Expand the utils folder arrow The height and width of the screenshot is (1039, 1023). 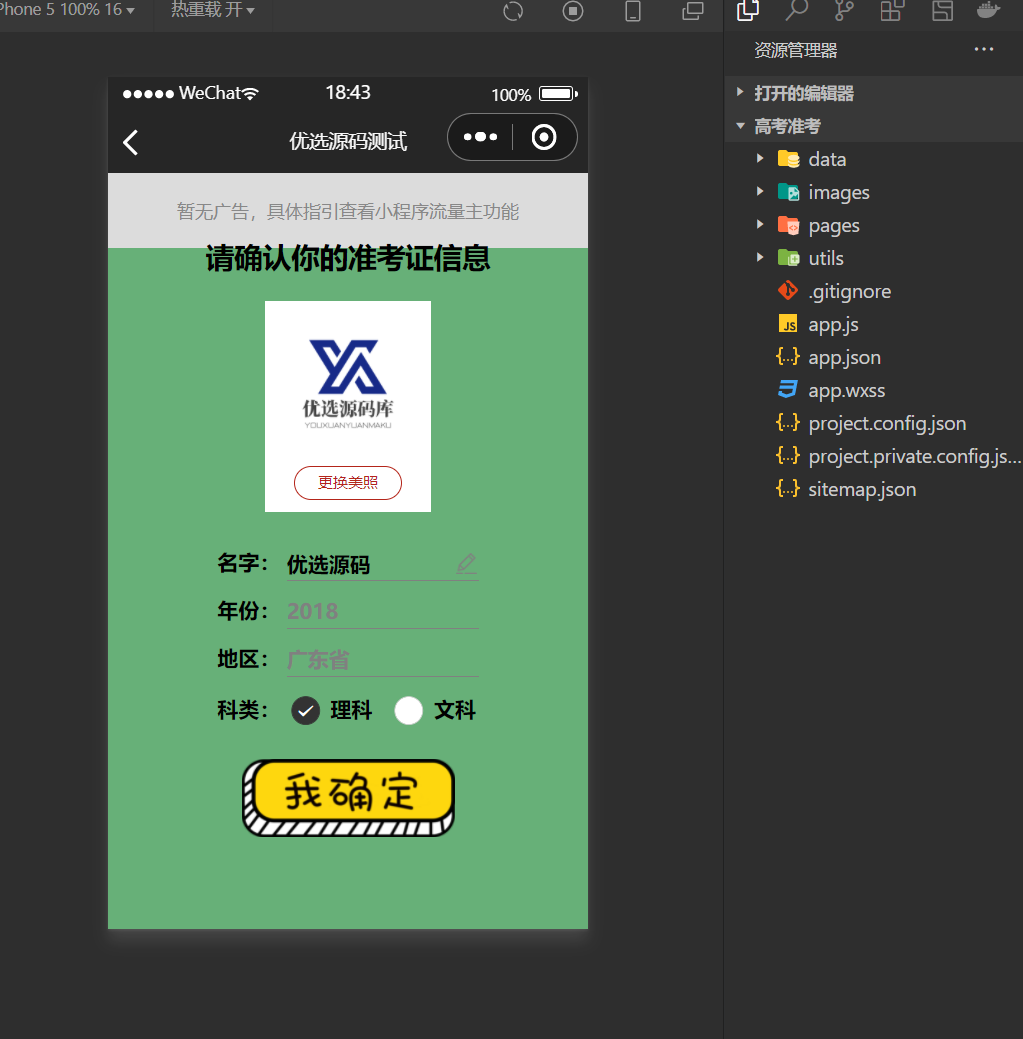coord(760,257)
